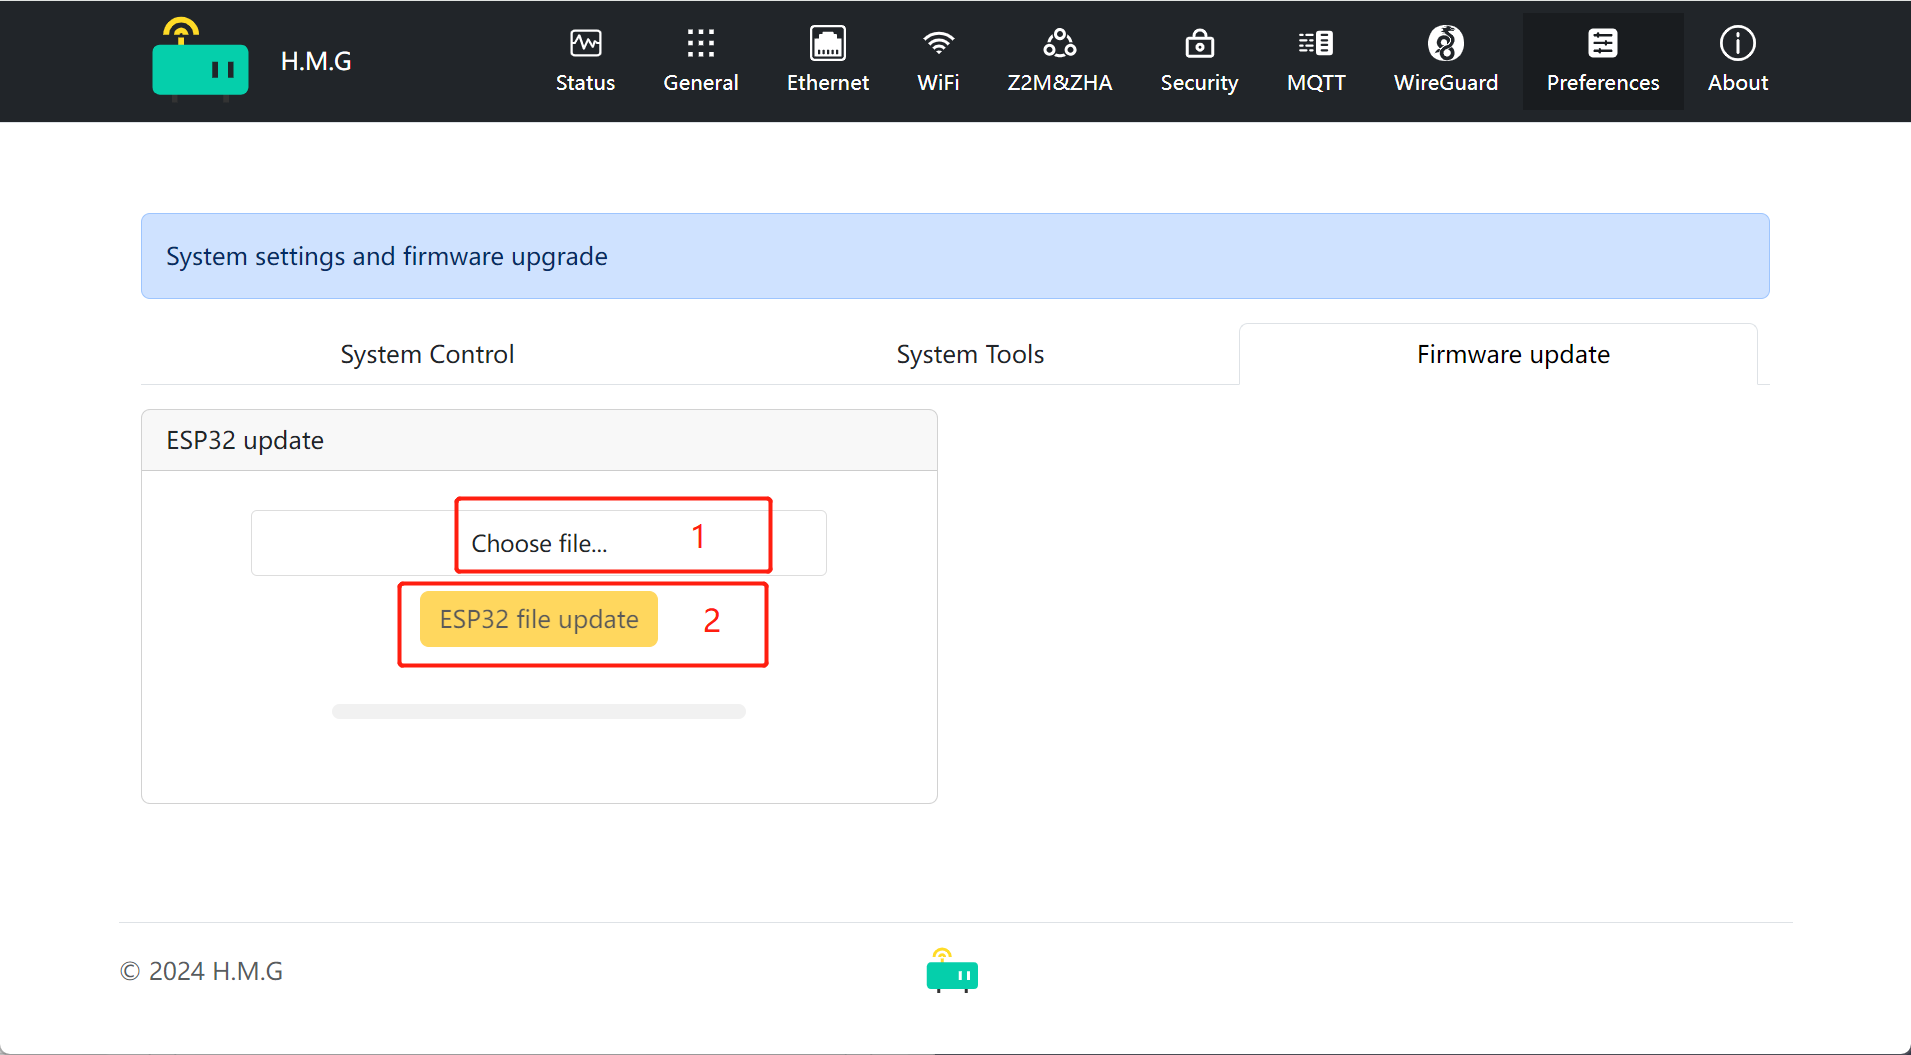Click the Choose file... input field

(x=538, y=543)
